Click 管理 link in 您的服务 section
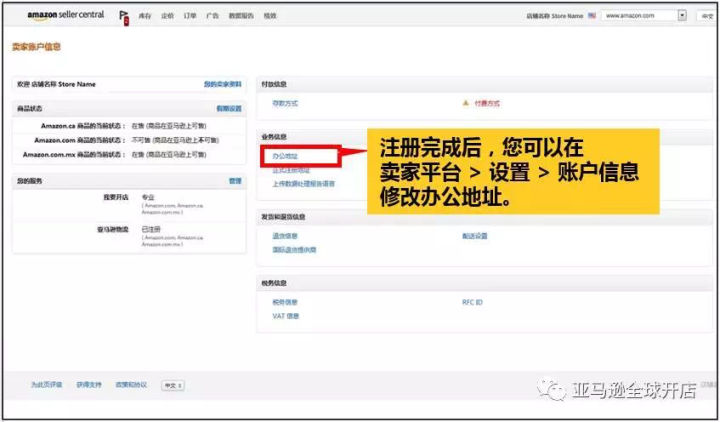 pyautogui.click(x=235, y=181)
